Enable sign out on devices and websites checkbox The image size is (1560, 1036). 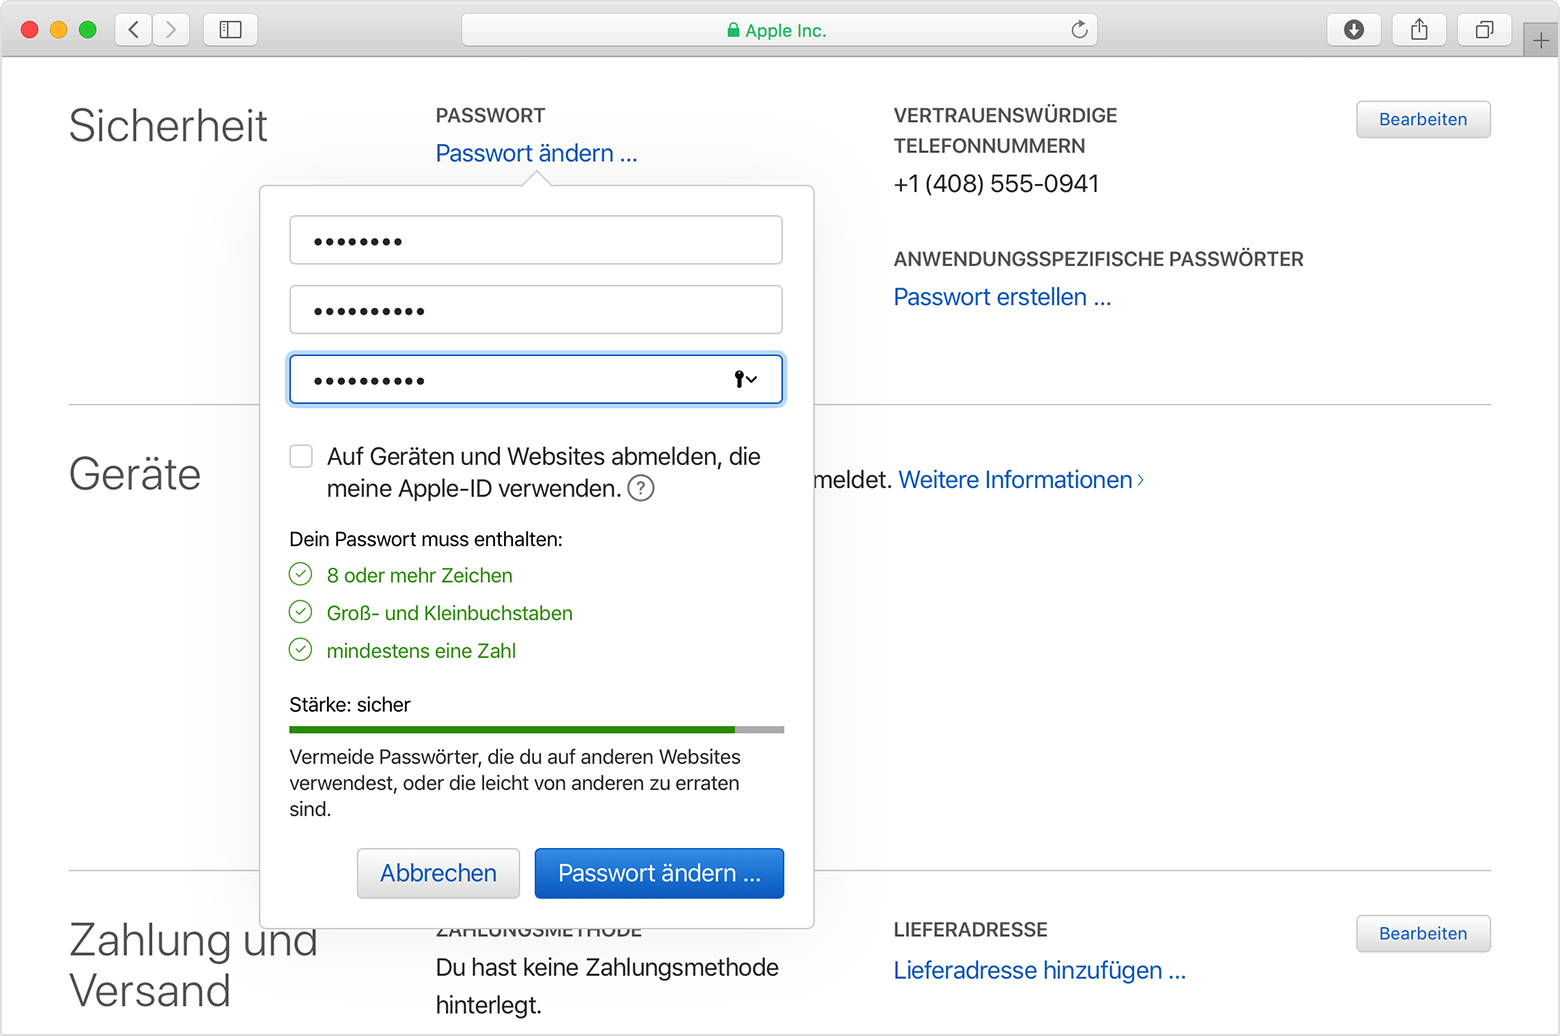[301, 456]
